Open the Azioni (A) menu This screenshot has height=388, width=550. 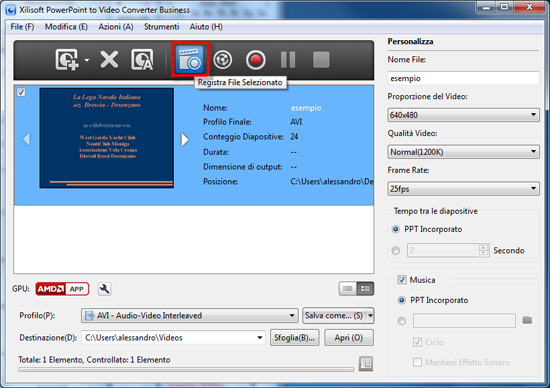[116, 27]
